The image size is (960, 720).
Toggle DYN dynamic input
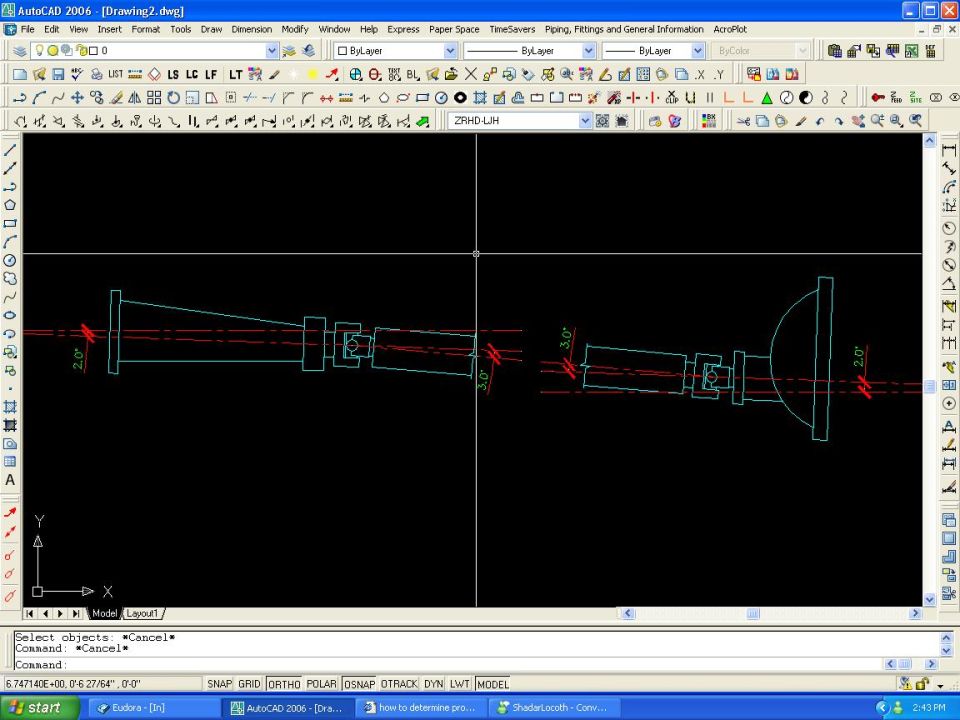(433, 684)
